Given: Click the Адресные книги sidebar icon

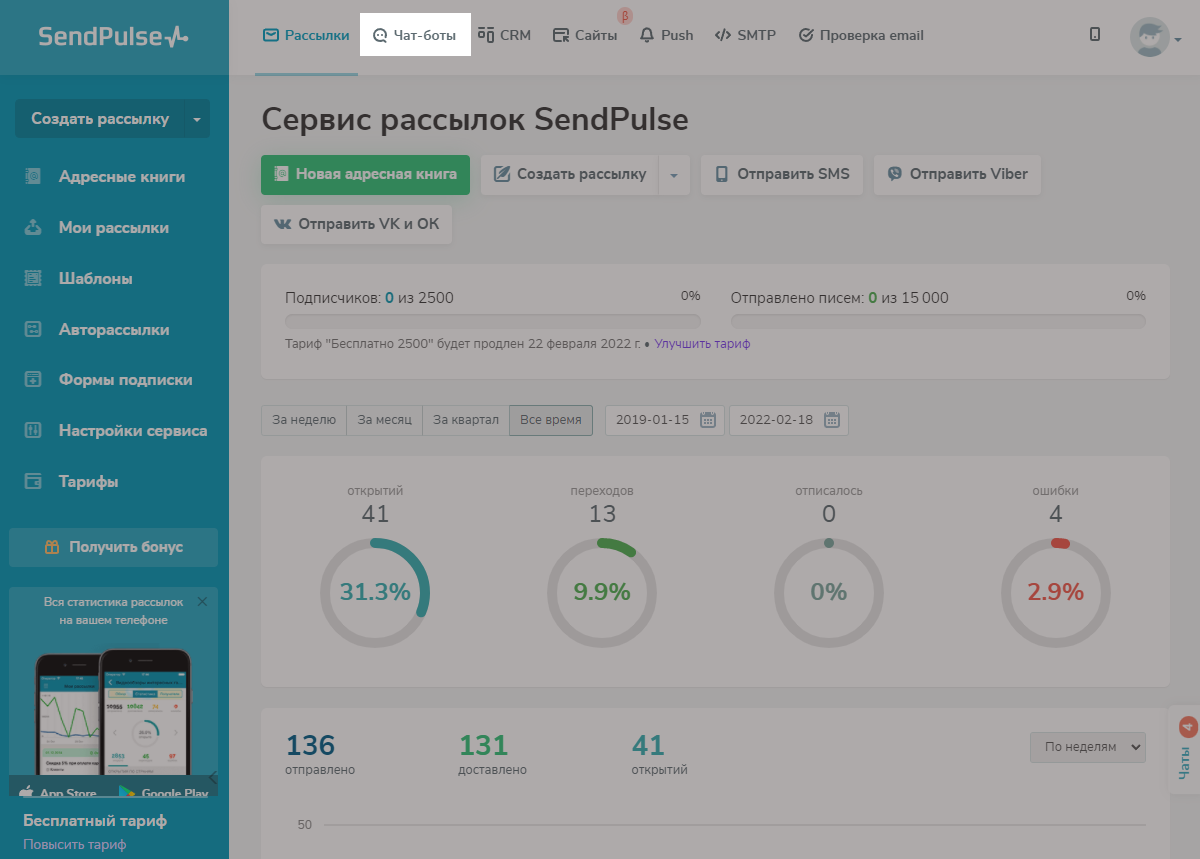Looking at the screenshot, I should (x=33, y=177).
